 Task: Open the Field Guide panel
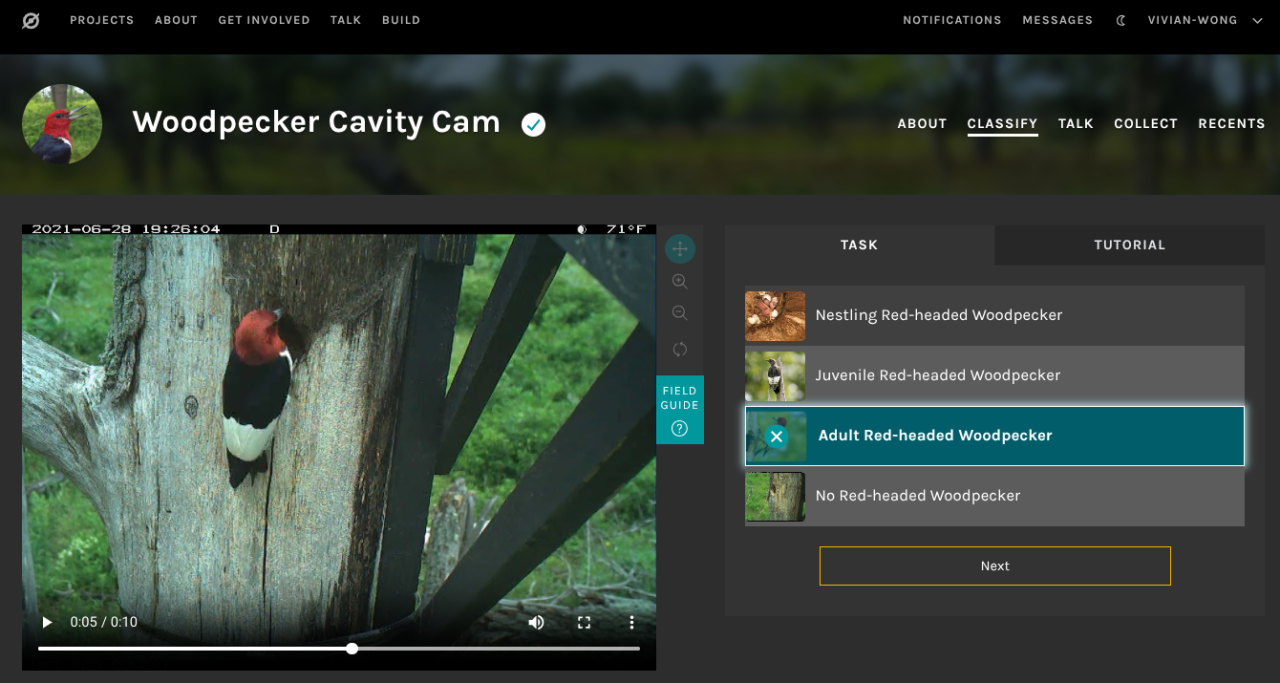click(680, 410)
